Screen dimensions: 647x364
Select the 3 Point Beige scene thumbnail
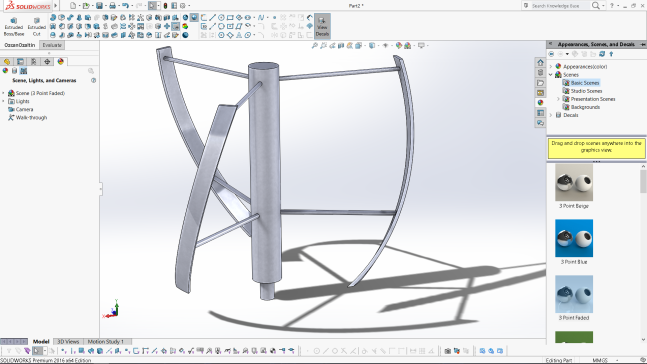[574, 182]
